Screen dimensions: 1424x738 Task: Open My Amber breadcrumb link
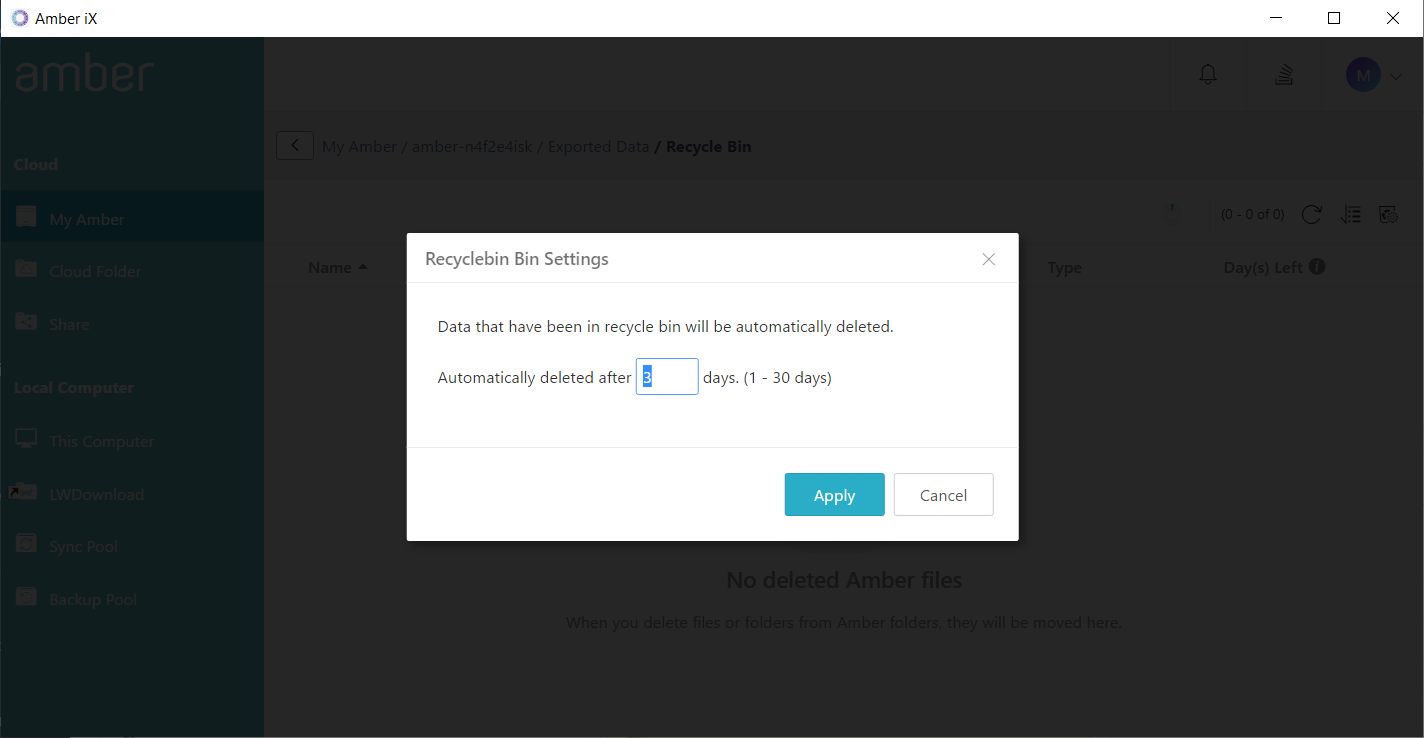click(x=359, y=147)
